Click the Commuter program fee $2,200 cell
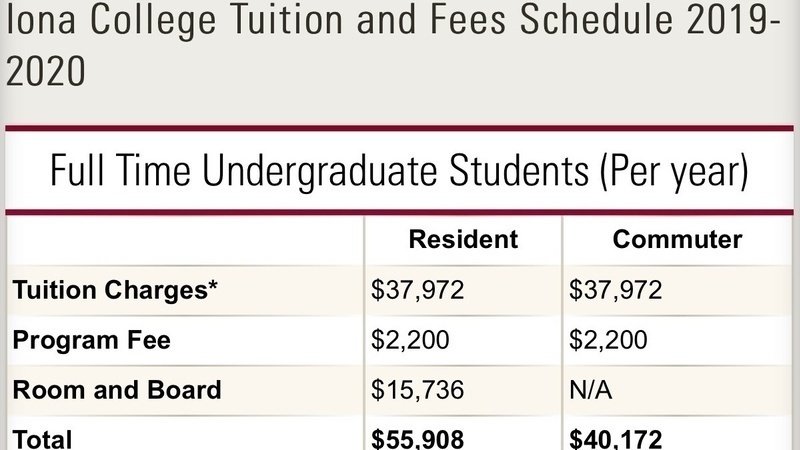The image size is (800, 450). pos(608,340)
